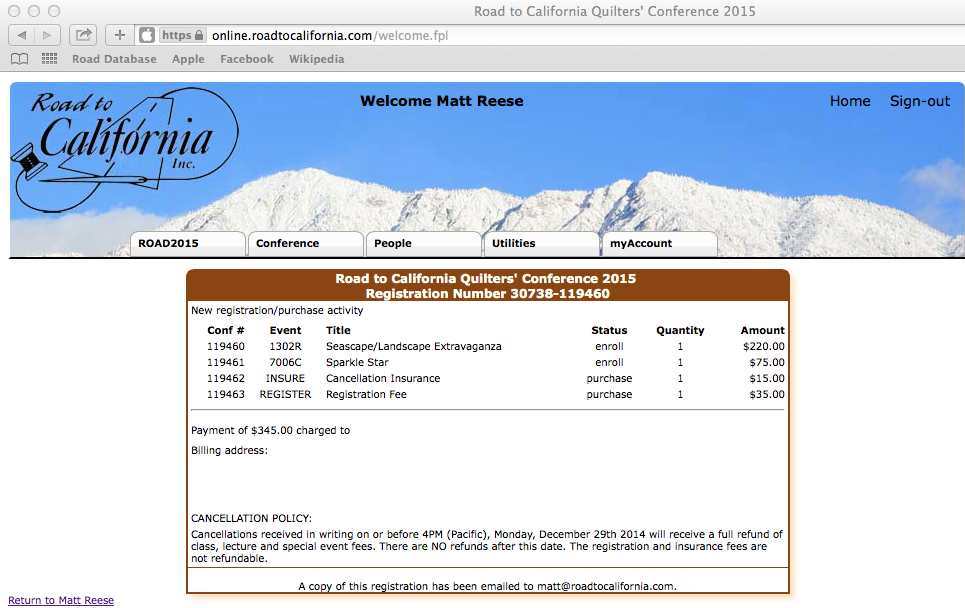
Task: Click the $220.00 amount
Action: [764, 346]
